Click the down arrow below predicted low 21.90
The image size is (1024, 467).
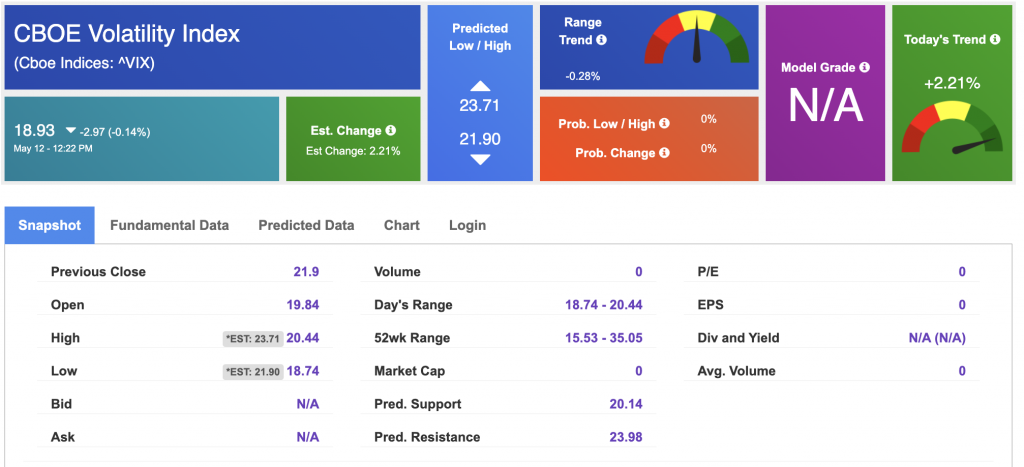[480, 159]
